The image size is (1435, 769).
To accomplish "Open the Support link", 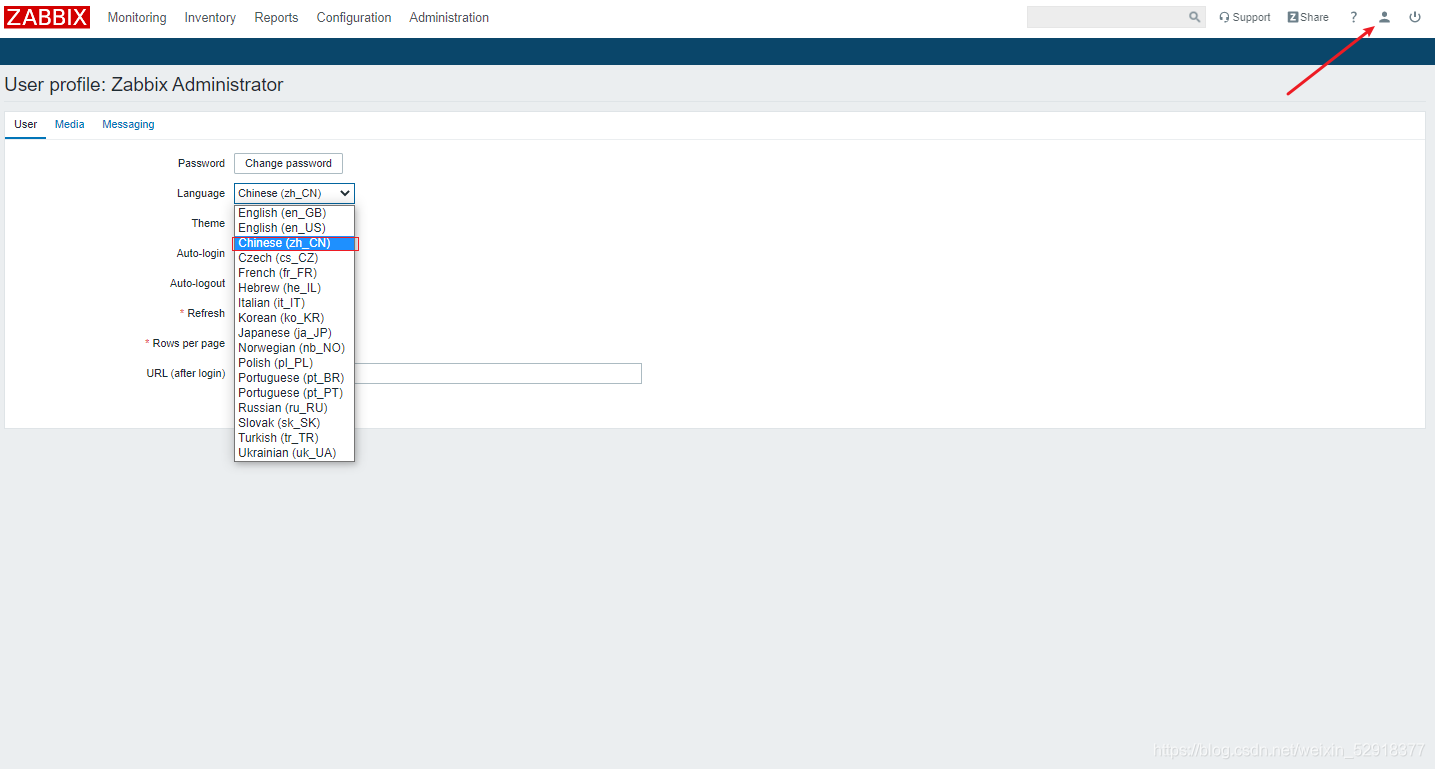I will [1245, 17].
